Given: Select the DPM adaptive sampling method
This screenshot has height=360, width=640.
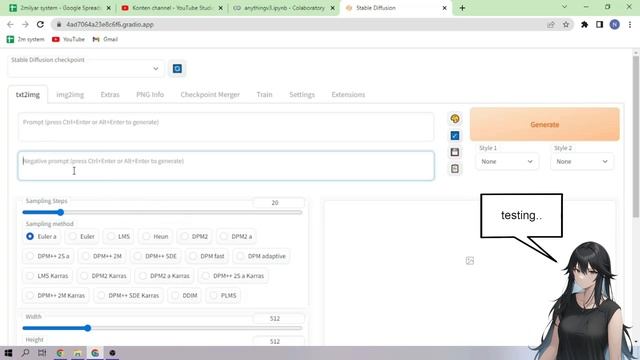Looking at the screenshot, I should (262, 256).
